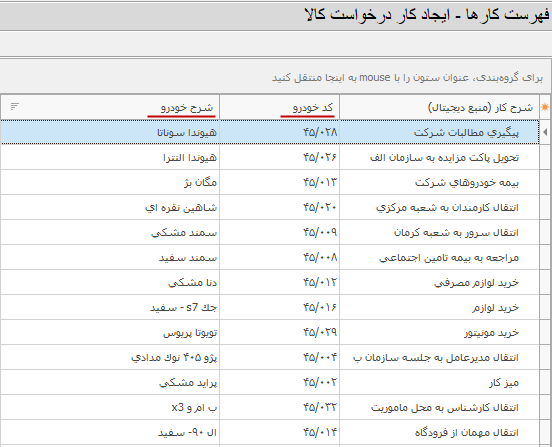Click the group-by panel hint area

pos(276,77)
